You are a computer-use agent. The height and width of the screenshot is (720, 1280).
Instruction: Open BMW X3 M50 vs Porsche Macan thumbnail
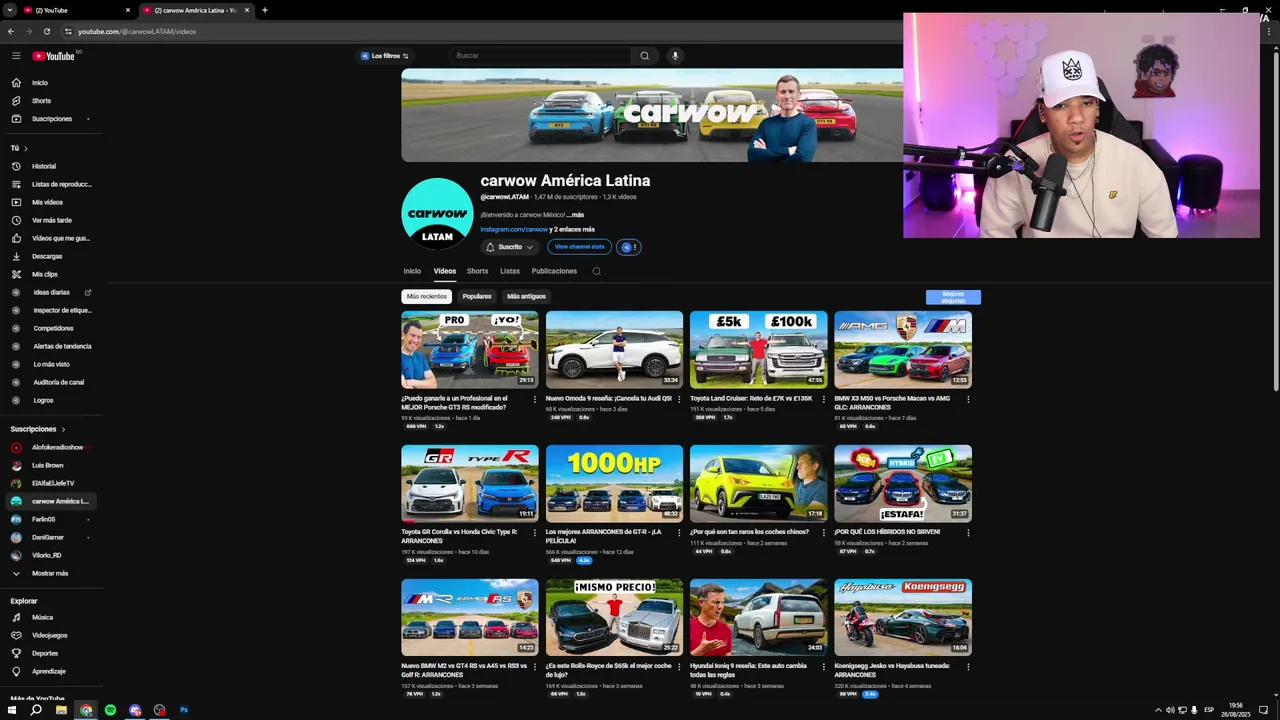pyautogui.click(x=903, y=350)
